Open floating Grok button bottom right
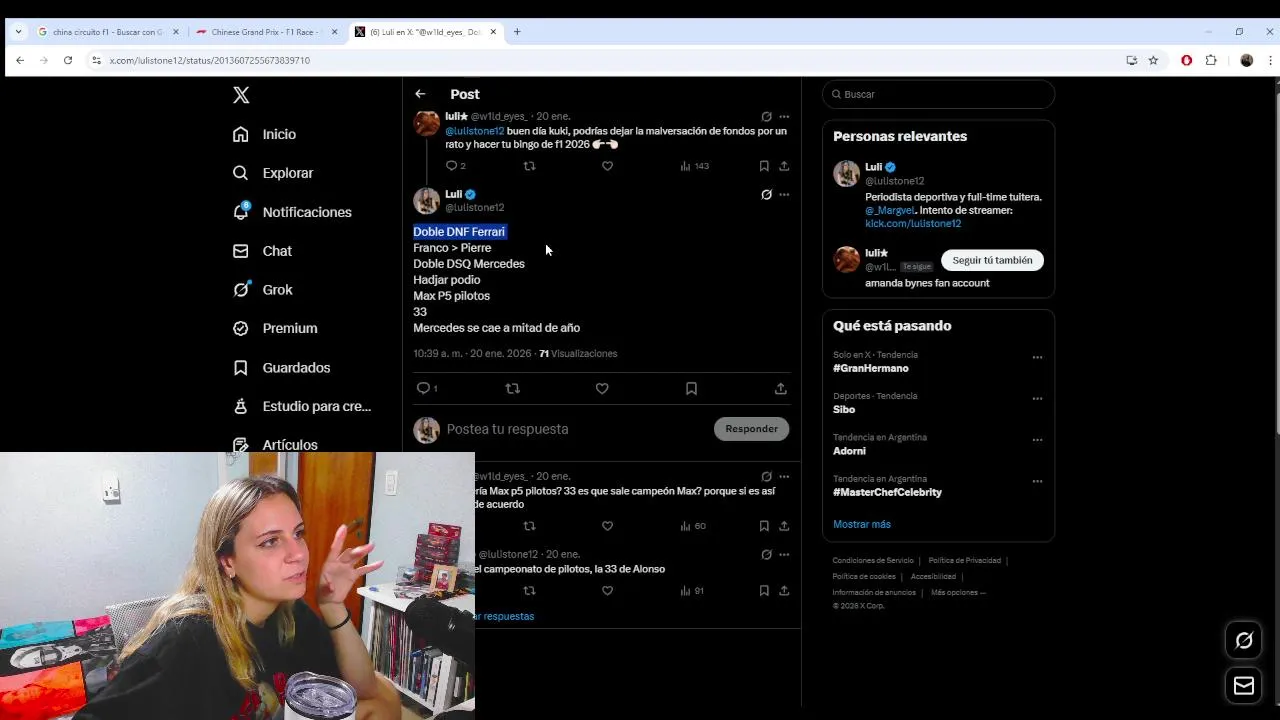The height and width of the screenshot is (720, 1280). (x=1244, y=640)
